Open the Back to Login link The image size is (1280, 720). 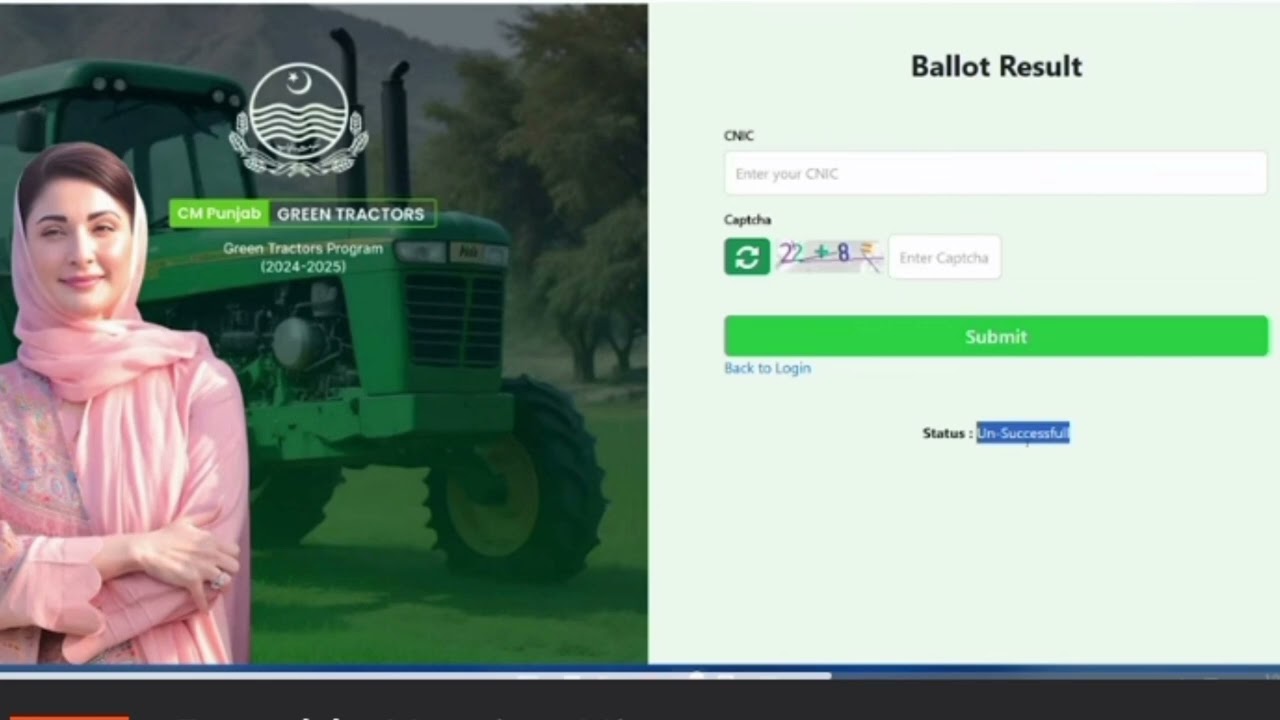(767, 368)
